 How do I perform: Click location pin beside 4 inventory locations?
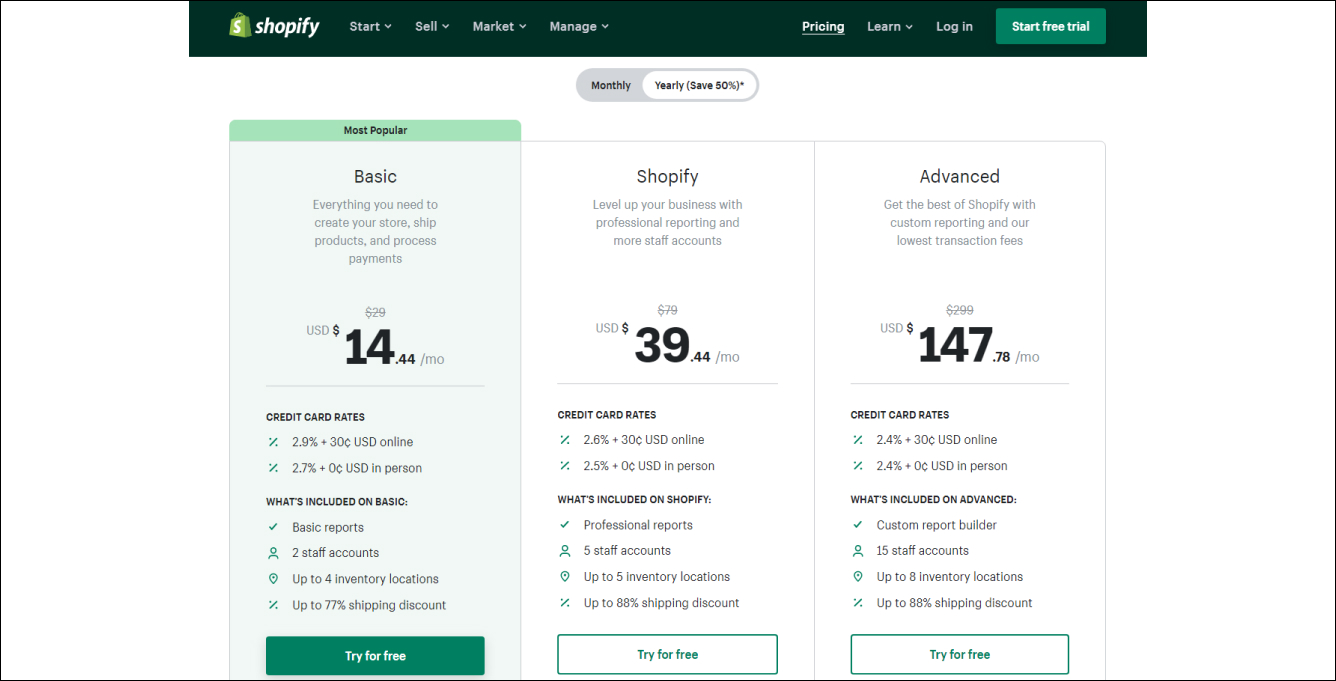click(273, 579)
